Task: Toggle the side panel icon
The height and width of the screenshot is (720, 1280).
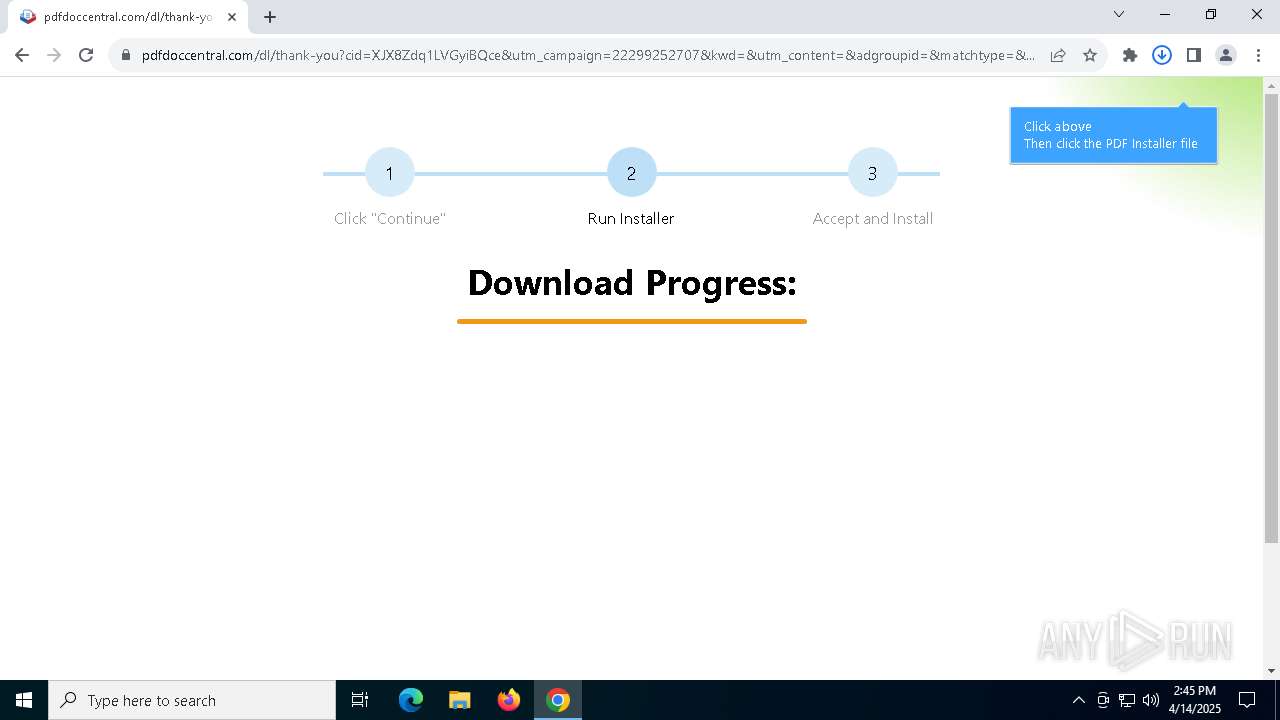Action: [x=1194, y=55]
